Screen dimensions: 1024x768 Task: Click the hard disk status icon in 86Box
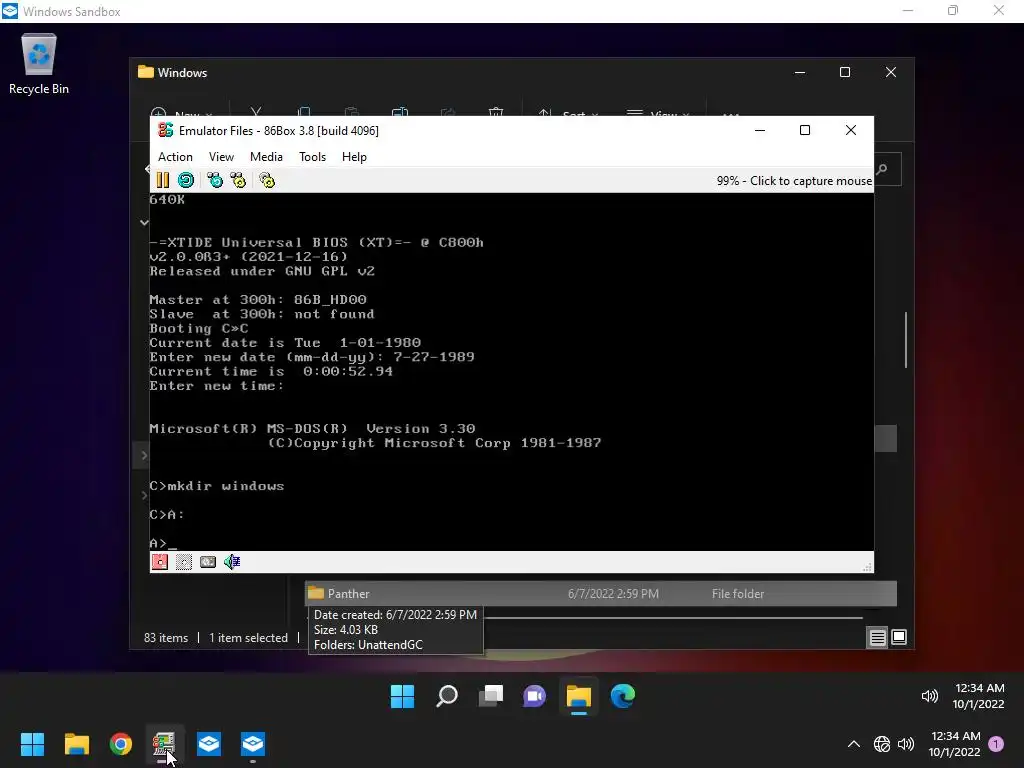(x=208, y=562)
